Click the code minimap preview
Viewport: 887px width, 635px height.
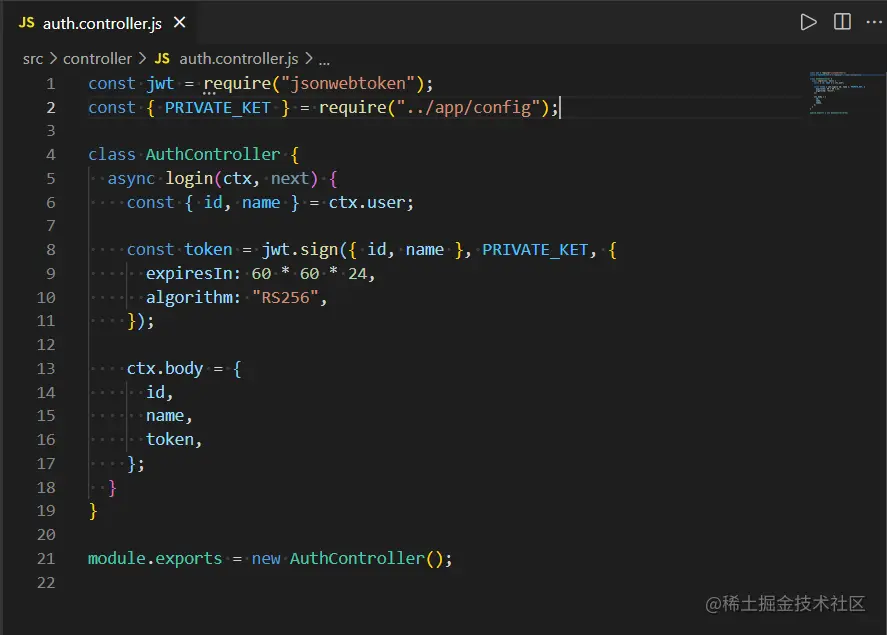[x=837, y=93]
